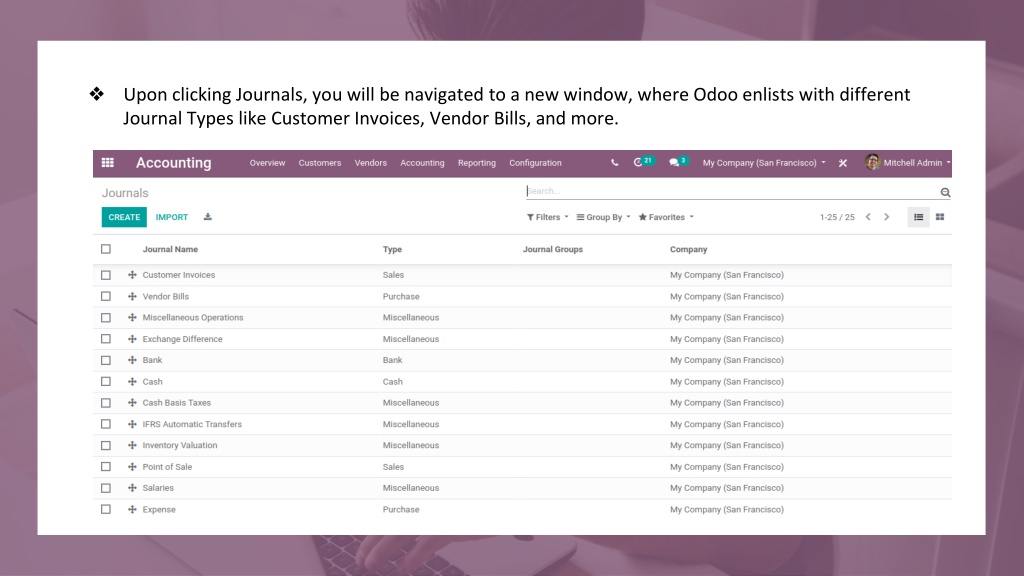Open the apps grid menu icon
The height and width of the screenshot is (576, 1024).
click(108, 163)
